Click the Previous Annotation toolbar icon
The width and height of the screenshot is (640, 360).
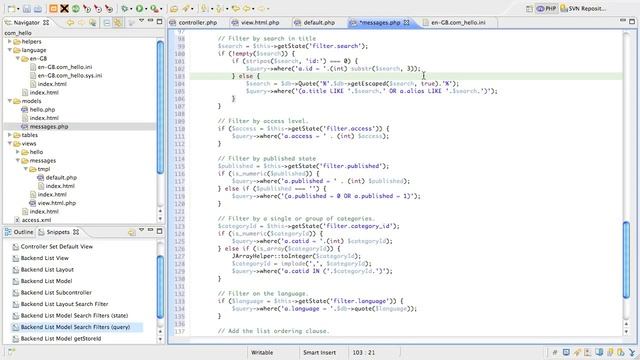click(219, 9)
